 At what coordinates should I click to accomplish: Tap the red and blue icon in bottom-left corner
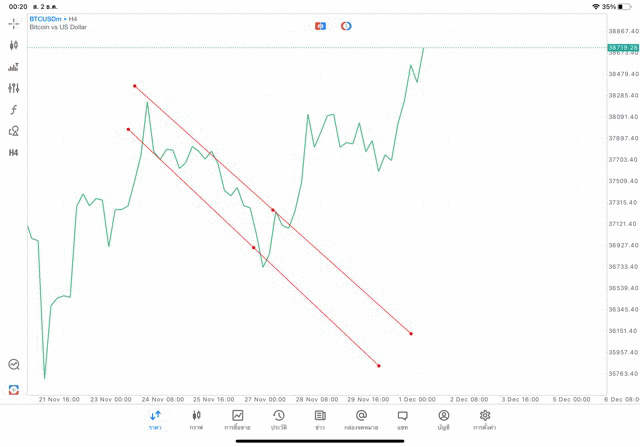pyautogui.click(x=14, y=389)
